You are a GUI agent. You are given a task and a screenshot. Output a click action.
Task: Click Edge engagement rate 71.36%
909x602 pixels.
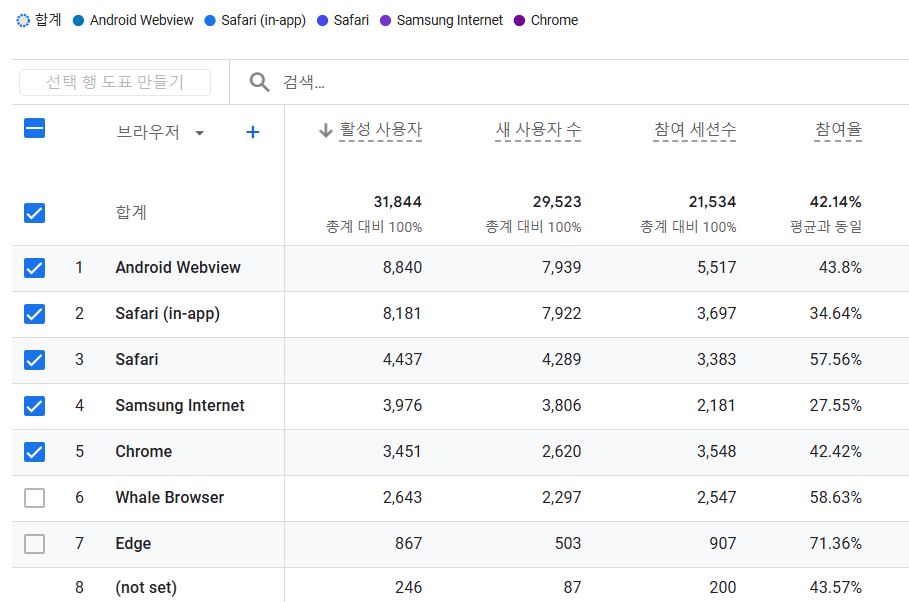pyautogui.click(x=836, y=543)
